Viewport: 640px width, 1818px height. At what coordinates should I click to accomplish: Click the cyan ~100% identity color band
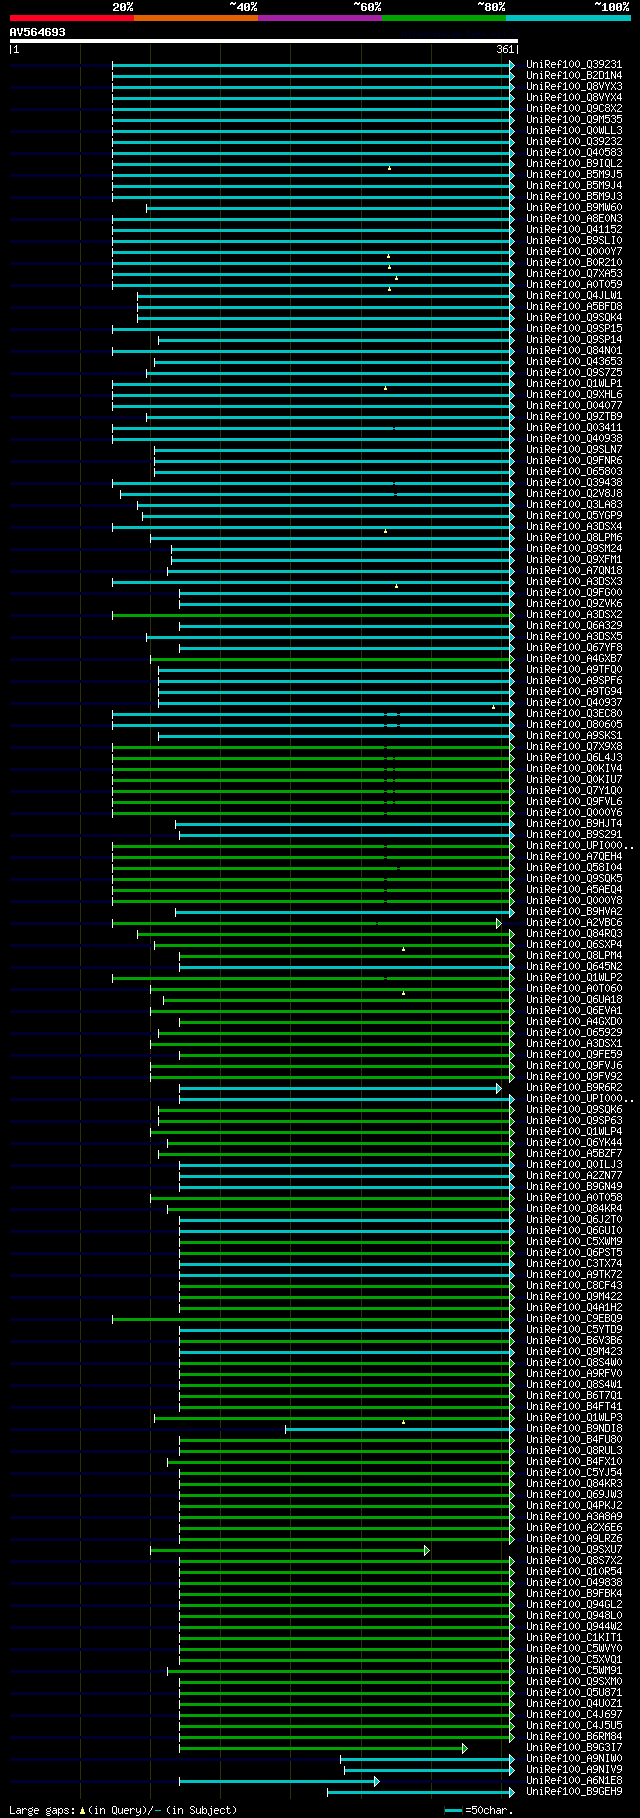coord(568,17)
